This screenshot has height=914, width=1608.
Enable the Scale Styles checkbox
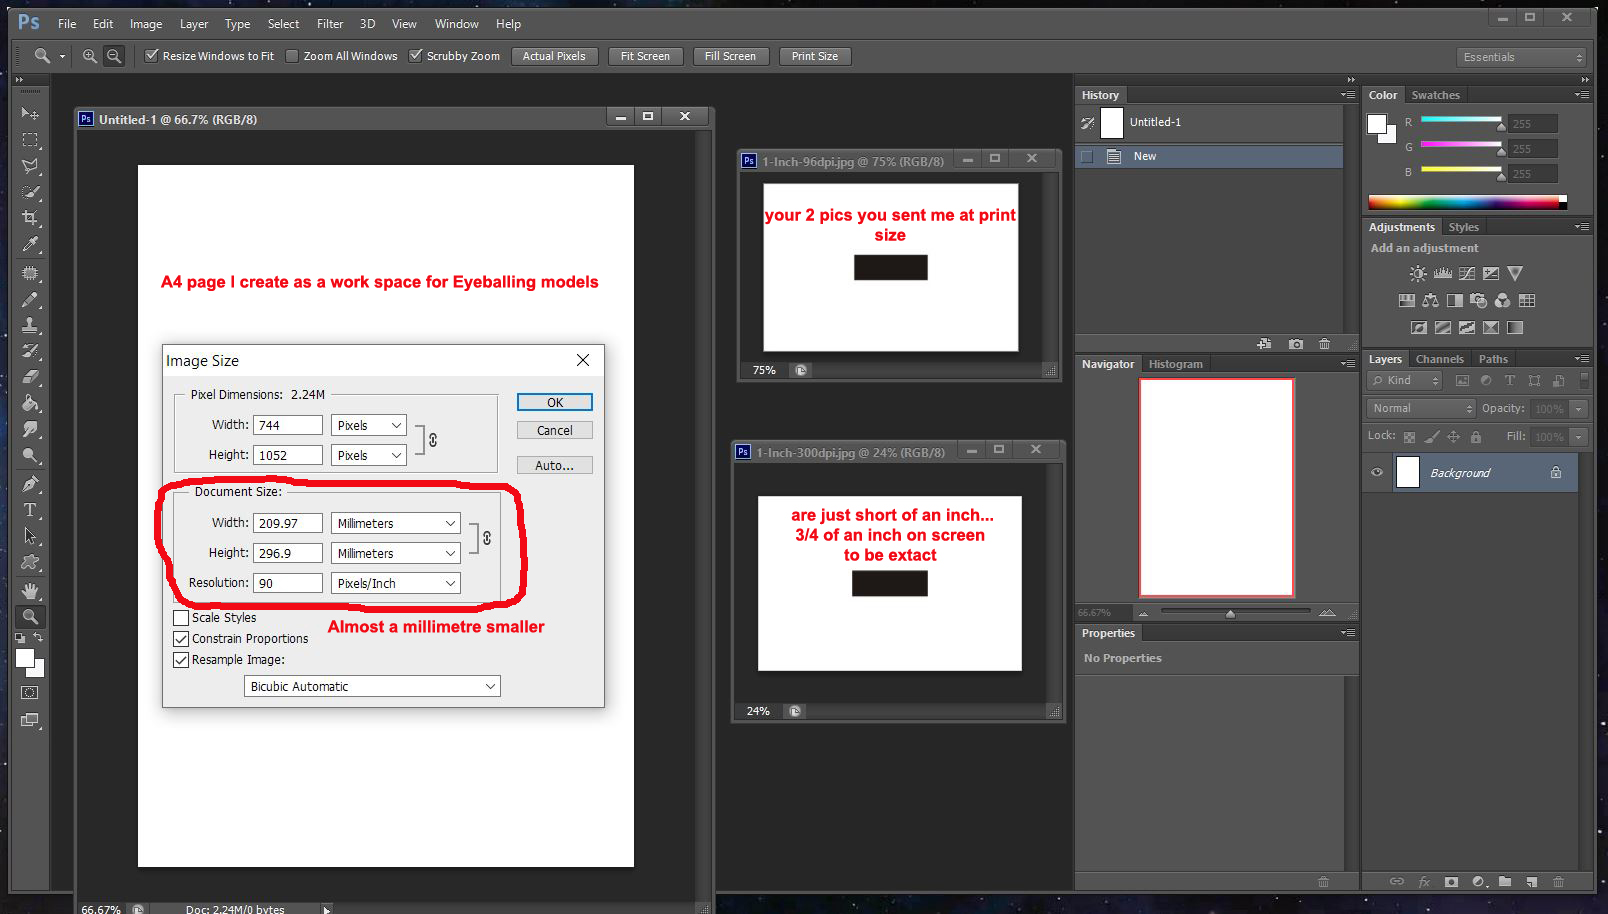[x=181, y=618]
